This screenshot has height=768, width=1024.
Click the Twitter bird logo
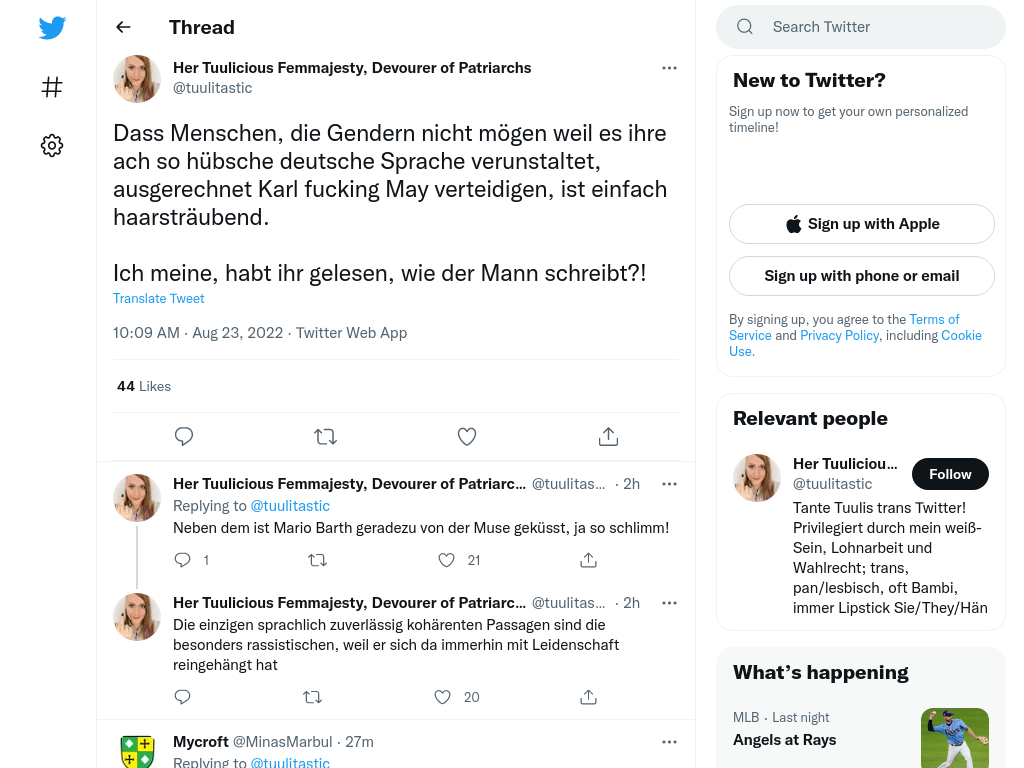pos(52,27)
